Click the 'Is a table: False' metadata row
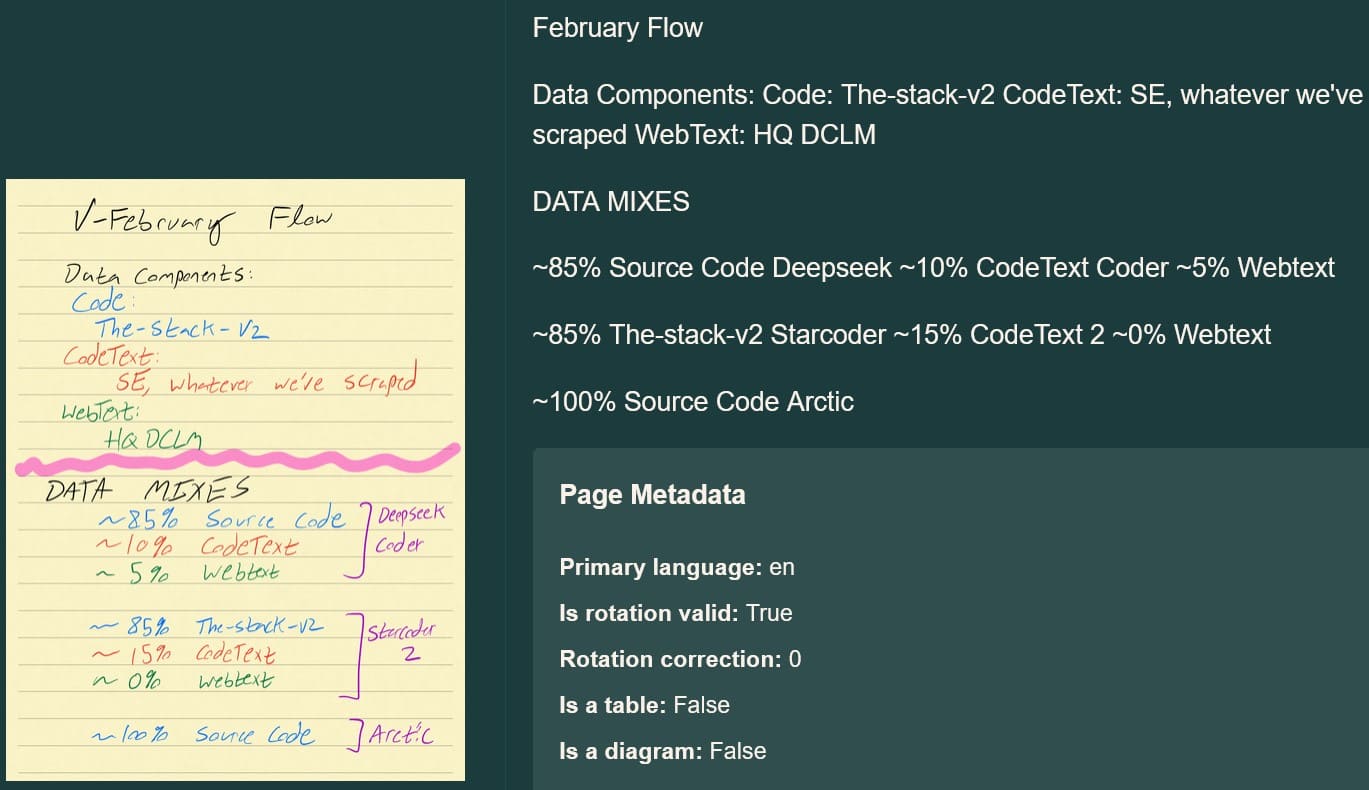The image size is (1369, 790). coord(644,705)
